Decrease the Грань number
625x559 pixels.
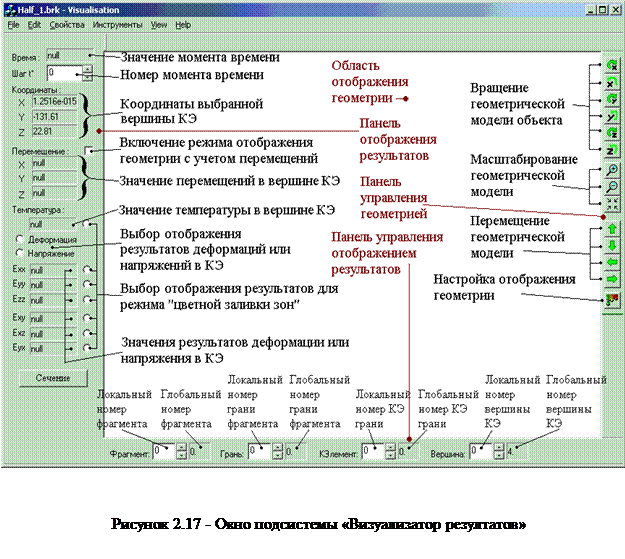277,455
